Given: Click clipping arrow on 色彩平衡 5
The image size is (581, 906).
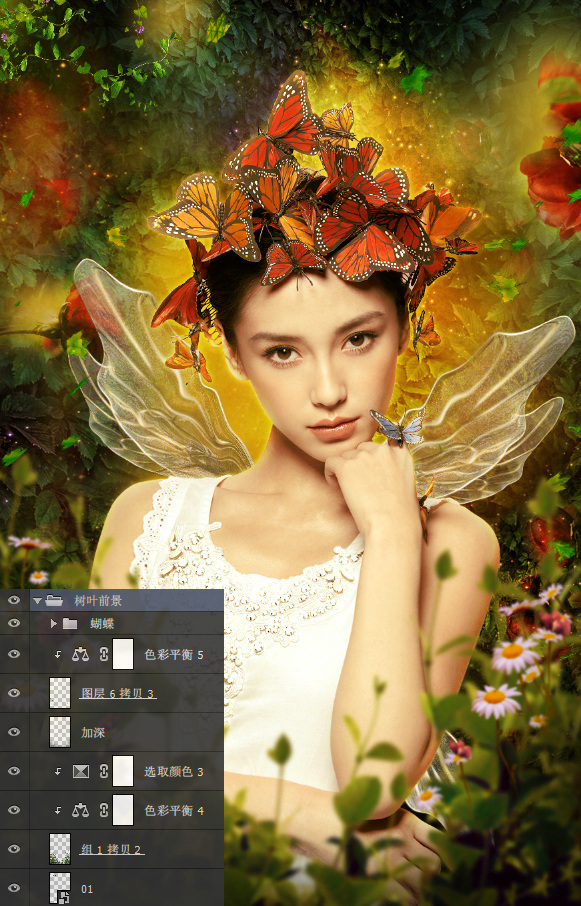Looking at the screenshot, I should point(58,655).
